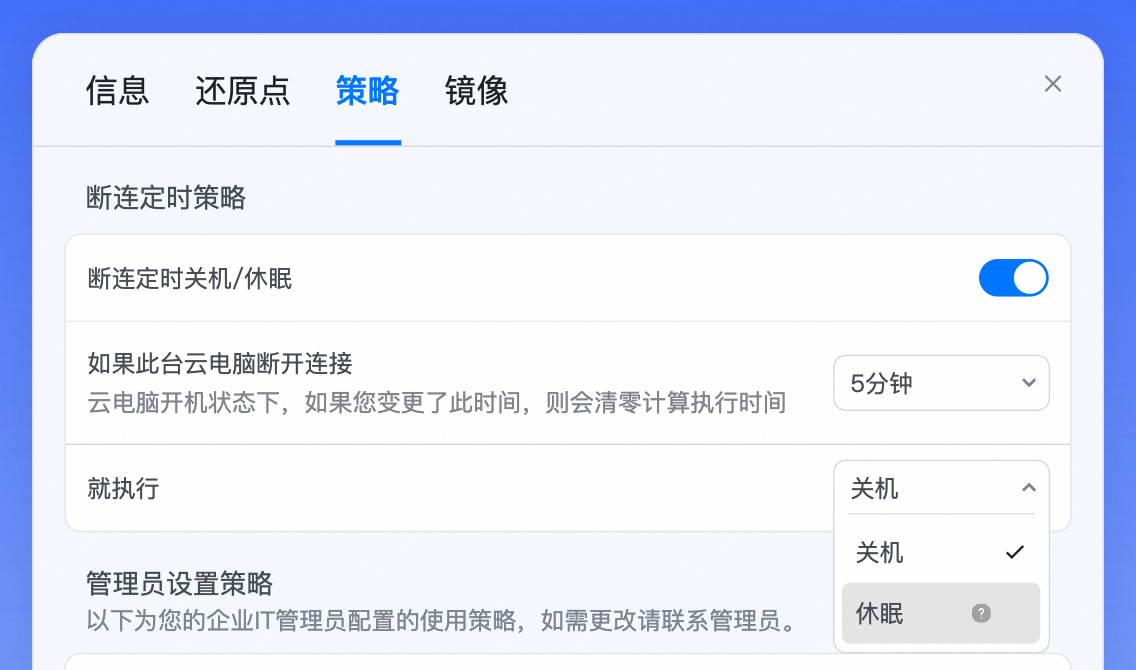The height and width of the screenshot is (670, 1136).
Task: Click the question mark help icon beside 休眠
Action: point(981,614)
